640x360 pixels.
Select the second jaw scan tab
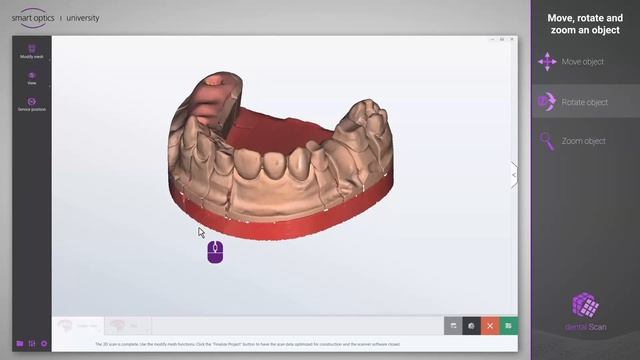tap(128, 326)
